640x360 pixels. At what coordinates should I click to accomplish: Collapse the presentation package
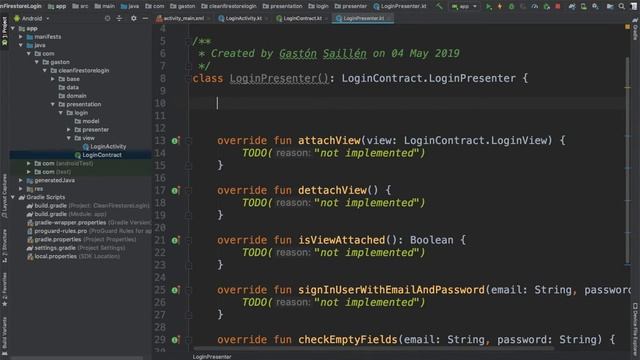[53, 104]
